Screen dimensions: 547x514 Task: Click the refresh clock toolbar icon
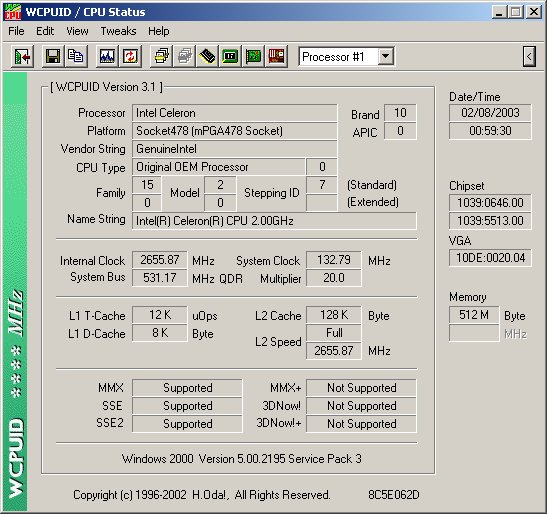130,56
